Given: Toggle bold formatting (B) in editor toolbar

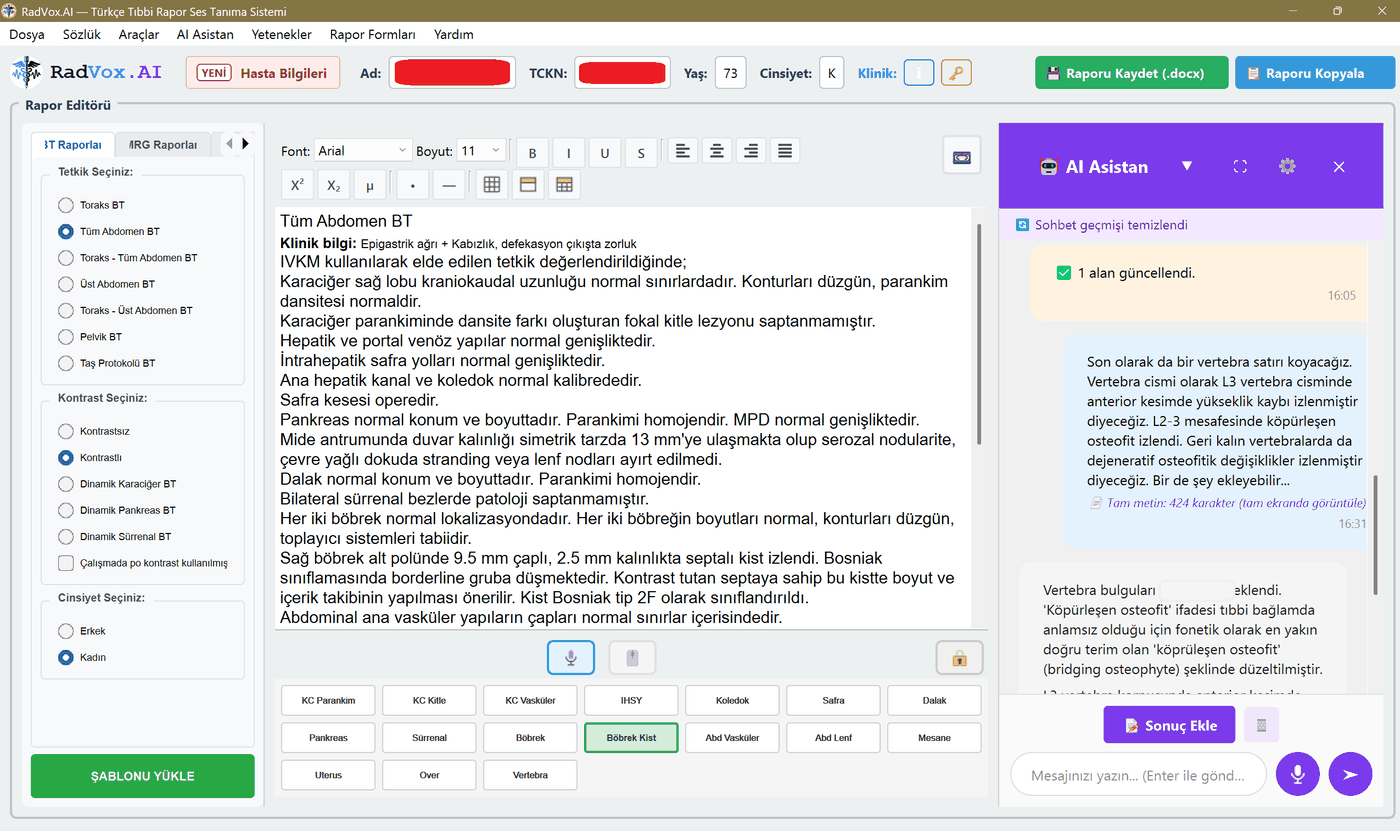Looking at the screenshot, I should pyautogui.click(x=533, y=153).
